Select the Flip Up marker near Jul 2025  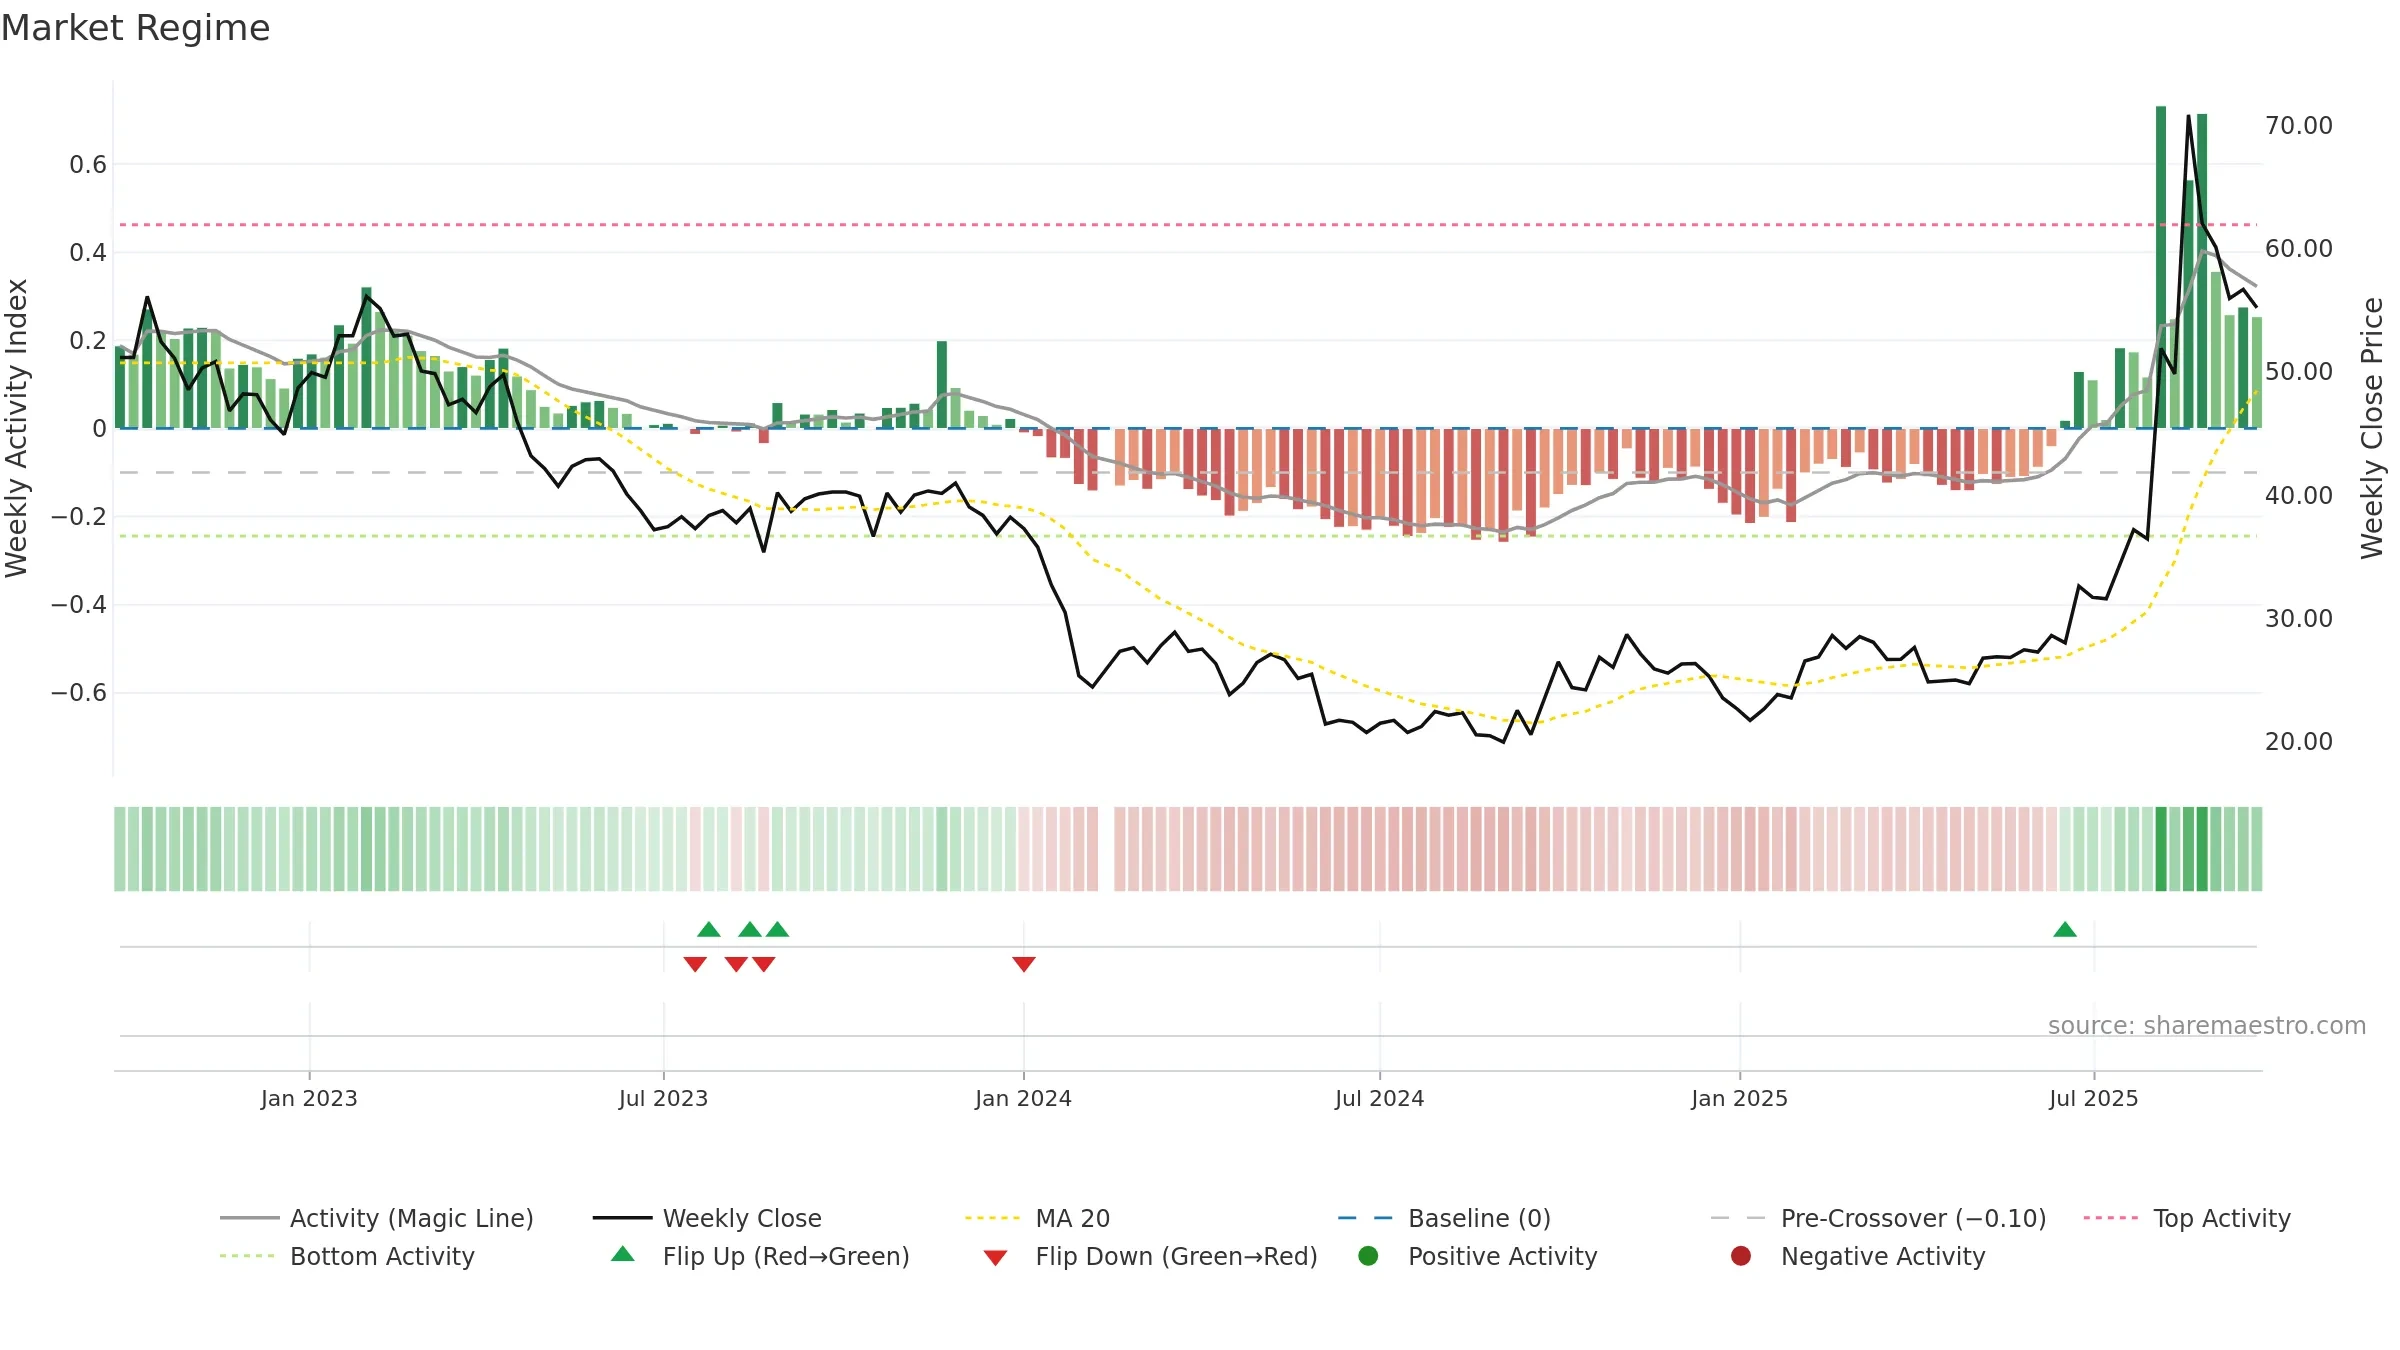click(2065, 929)
